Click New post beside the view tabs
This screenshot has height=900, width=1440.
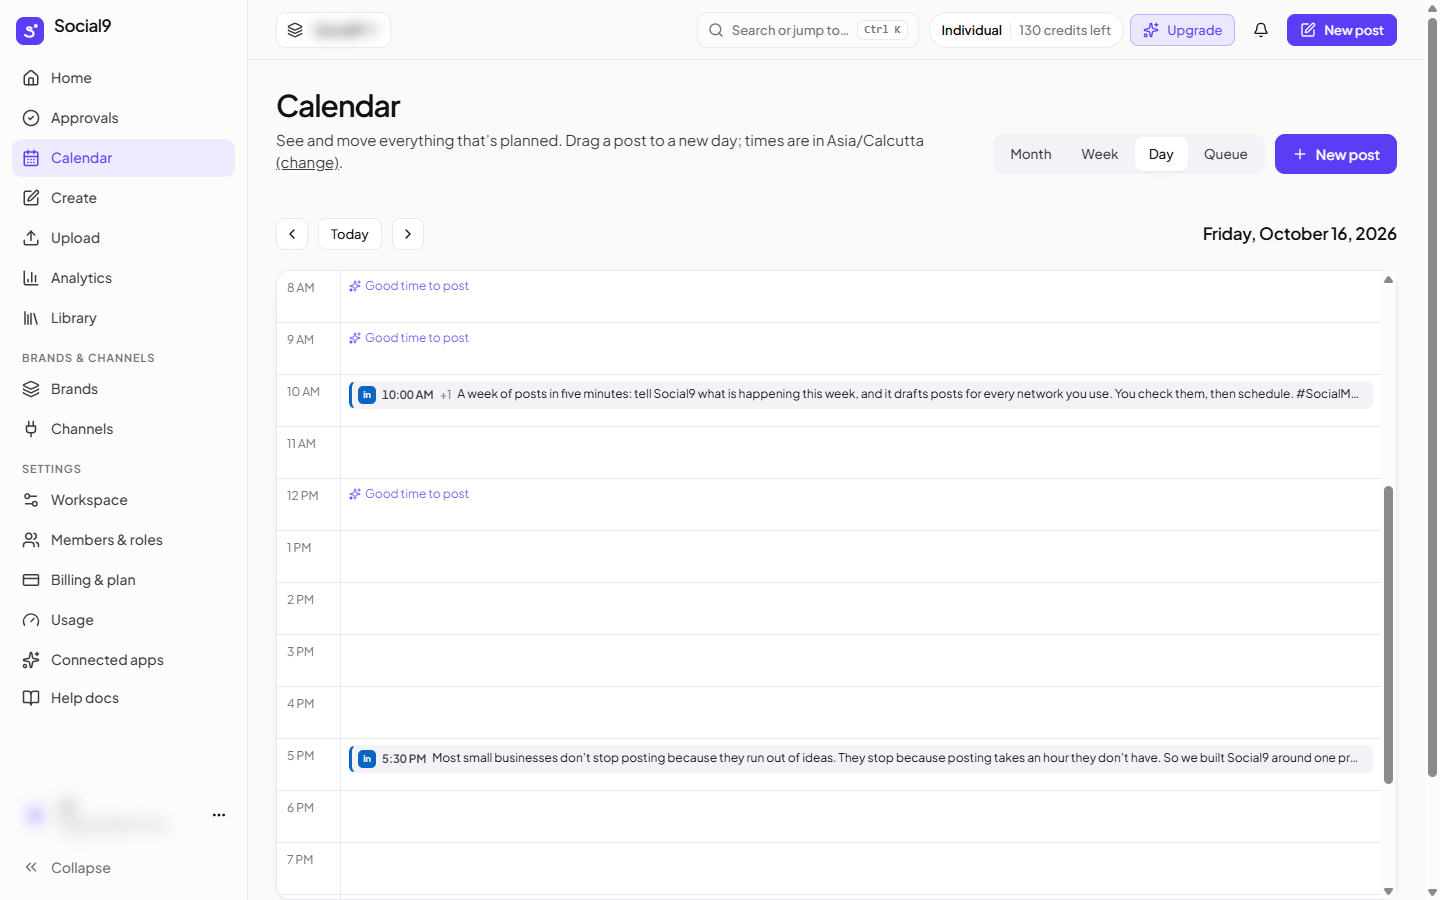pyautogui.click(x=1336, y=154)
